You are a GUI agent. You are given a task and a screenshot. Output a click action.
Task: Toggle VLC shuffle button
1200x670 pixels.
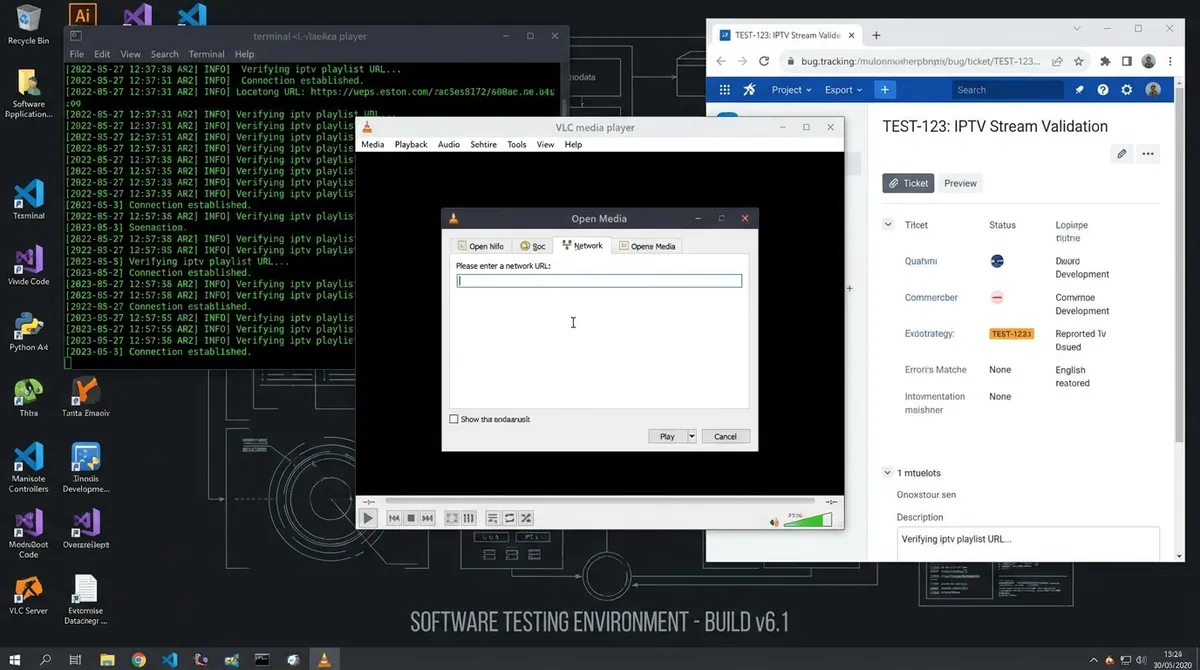point(526,518)
